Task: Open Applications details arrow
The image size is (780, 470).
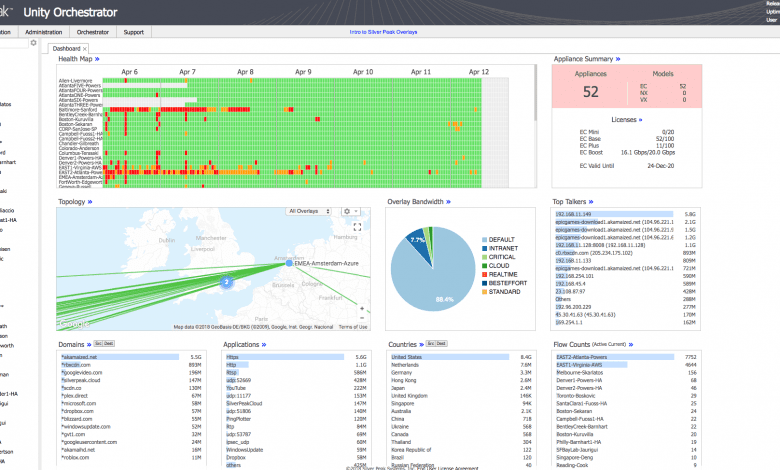Action: tap(264, 345)
